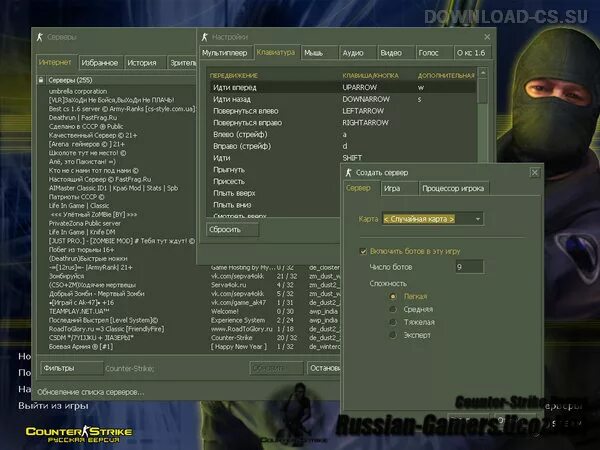The width and height of the screenshot is (600, 450).
Task: Select the Легкая difficulty radio button
Action: (393, 296)
